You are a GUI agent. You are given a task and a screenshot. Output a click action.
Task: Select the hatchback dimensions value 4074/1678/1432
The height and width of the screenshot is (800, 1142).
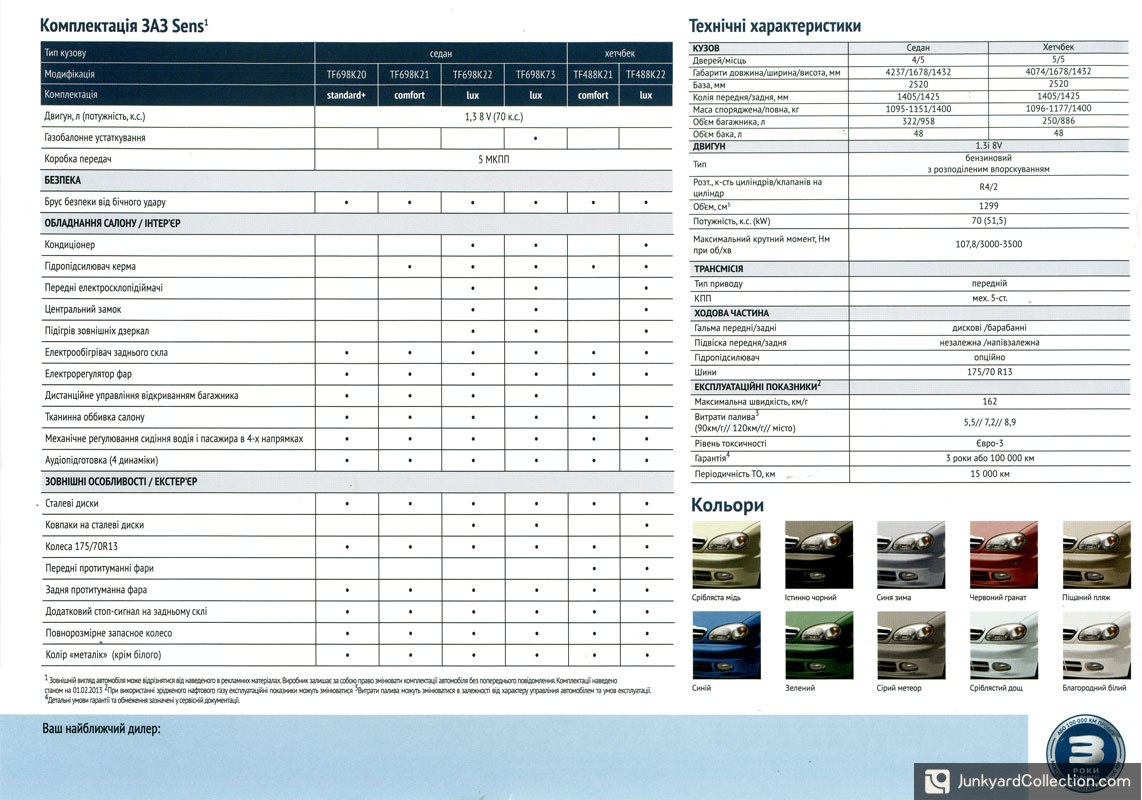pyautogui.click(x=1058, y=71)
